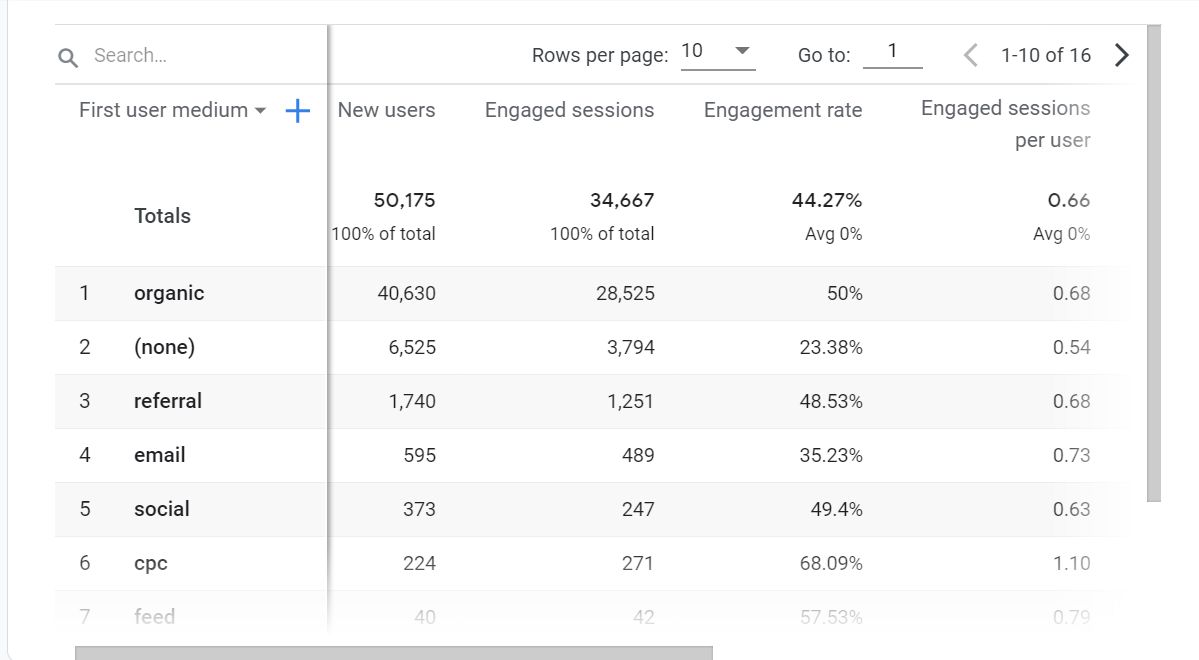This screenshot has width=1199, height=660.
Task: Select the (none) medium row
Action: 164,348
